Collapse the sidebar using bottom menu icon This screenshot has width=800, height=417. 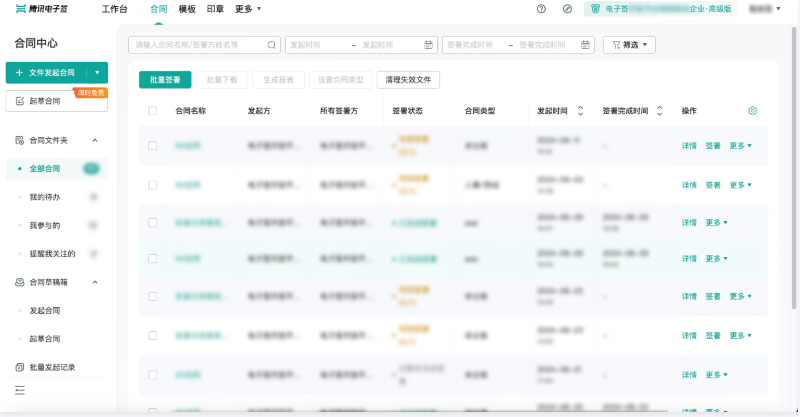20,390
